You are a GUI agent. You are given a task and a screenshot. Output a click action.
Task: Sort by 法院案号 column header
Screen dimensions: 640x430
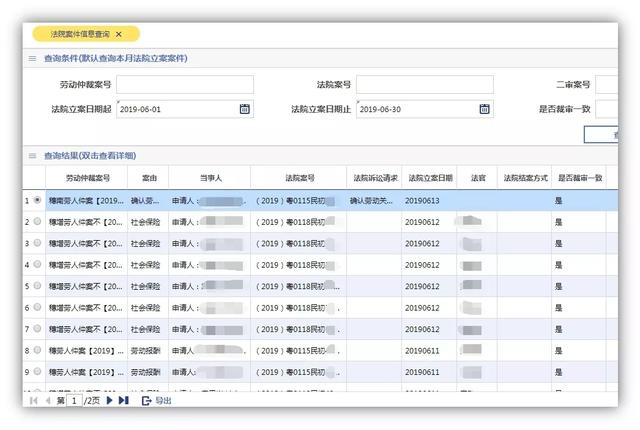300,178
